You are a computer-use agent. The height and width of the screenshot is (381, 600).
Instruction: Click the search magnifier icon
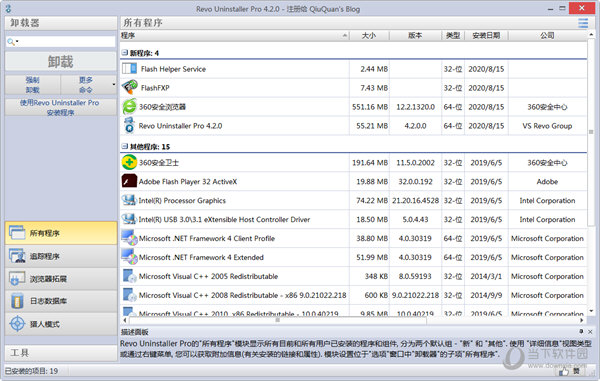(x=10, y=41)
